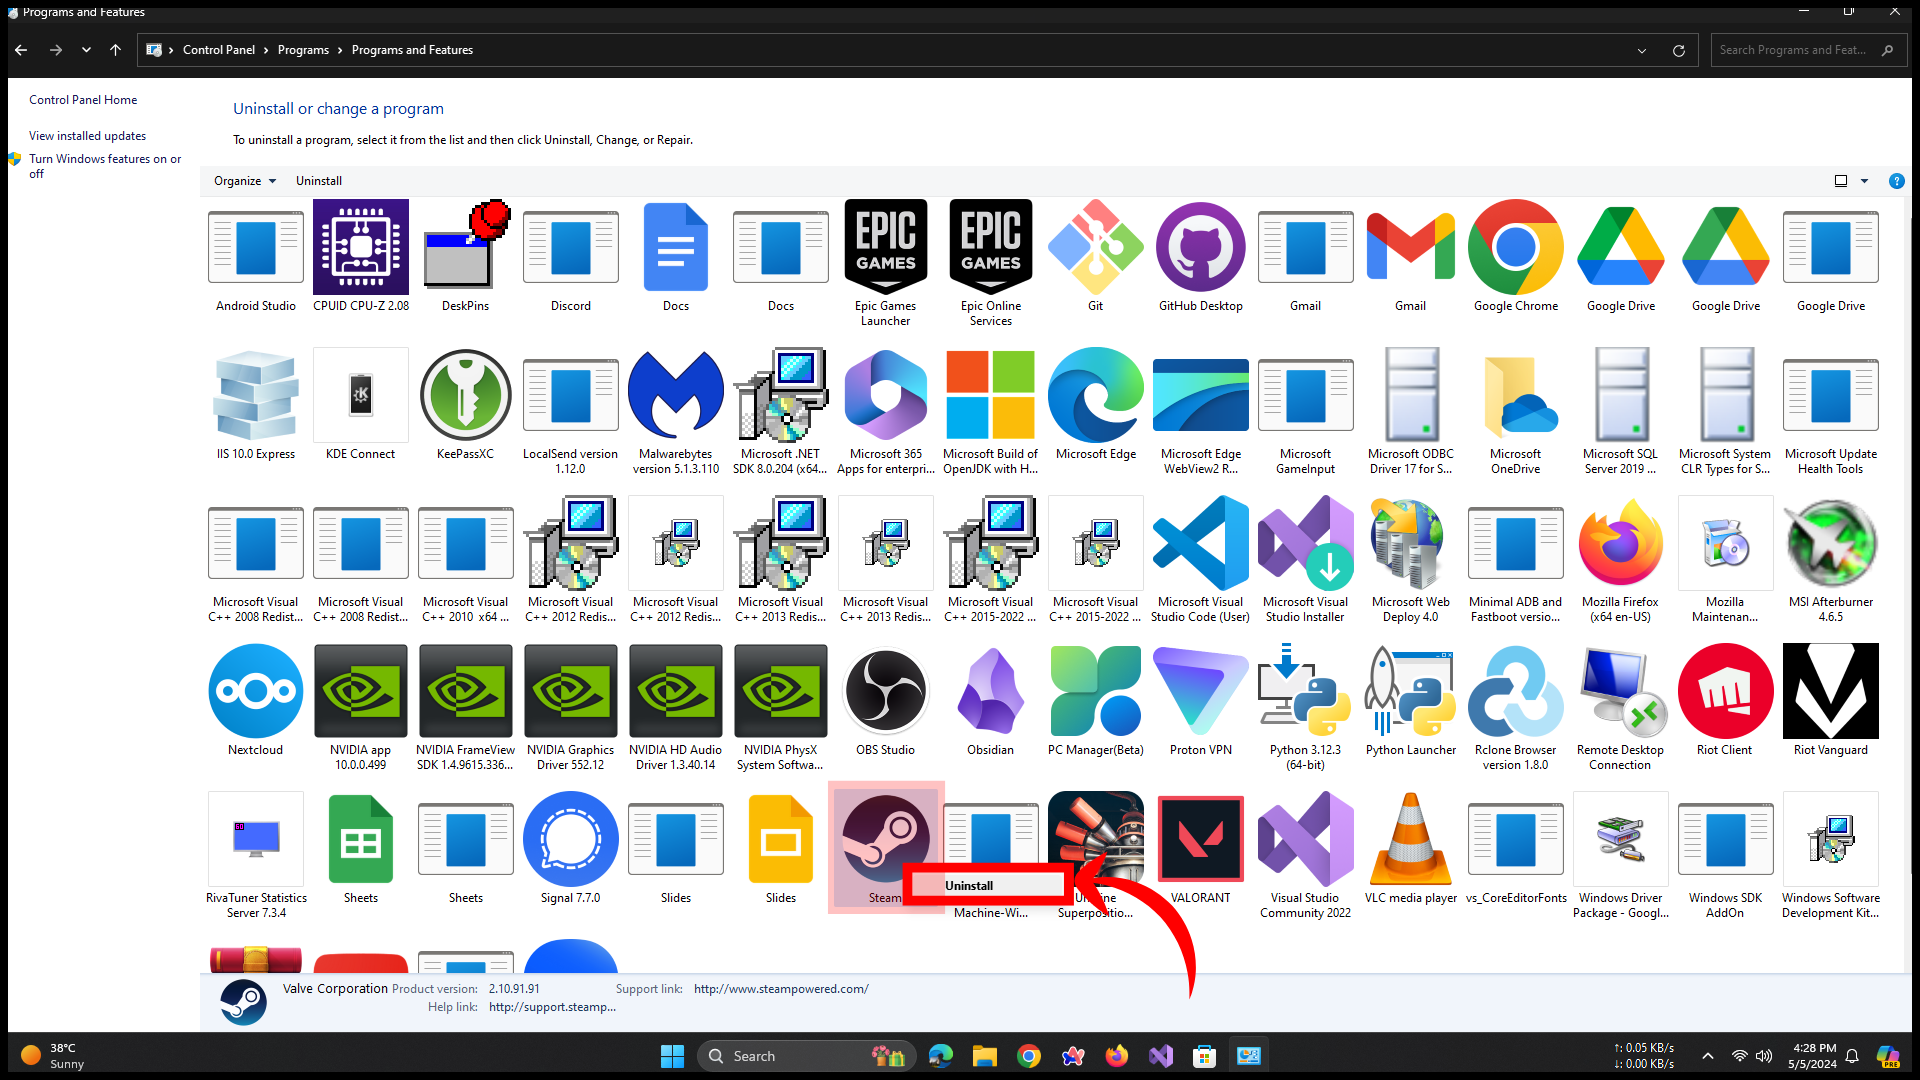
Task: Select the VLC media player cone icon
Action: pos(1410,840)
